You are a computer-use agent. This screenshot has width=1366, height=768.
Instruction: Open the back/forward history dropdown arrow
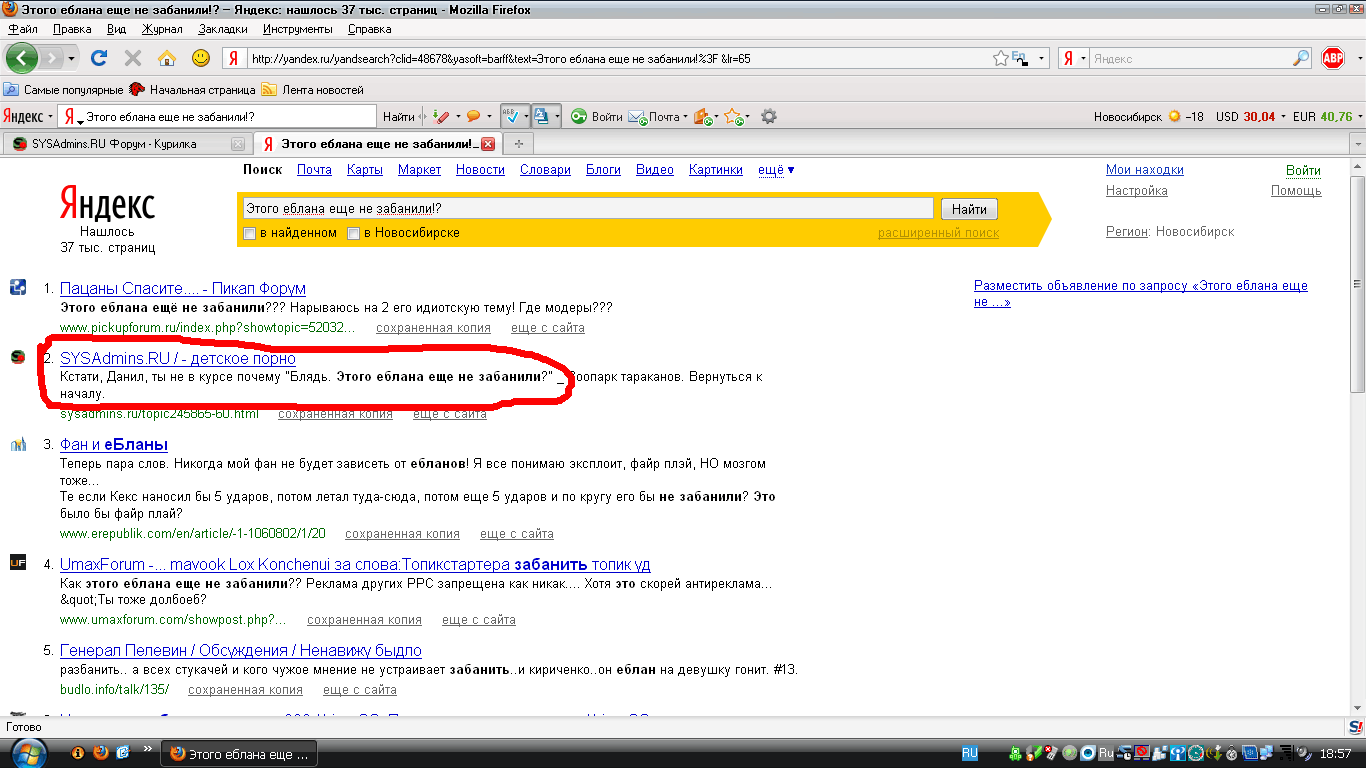click(x=72, y=58)
